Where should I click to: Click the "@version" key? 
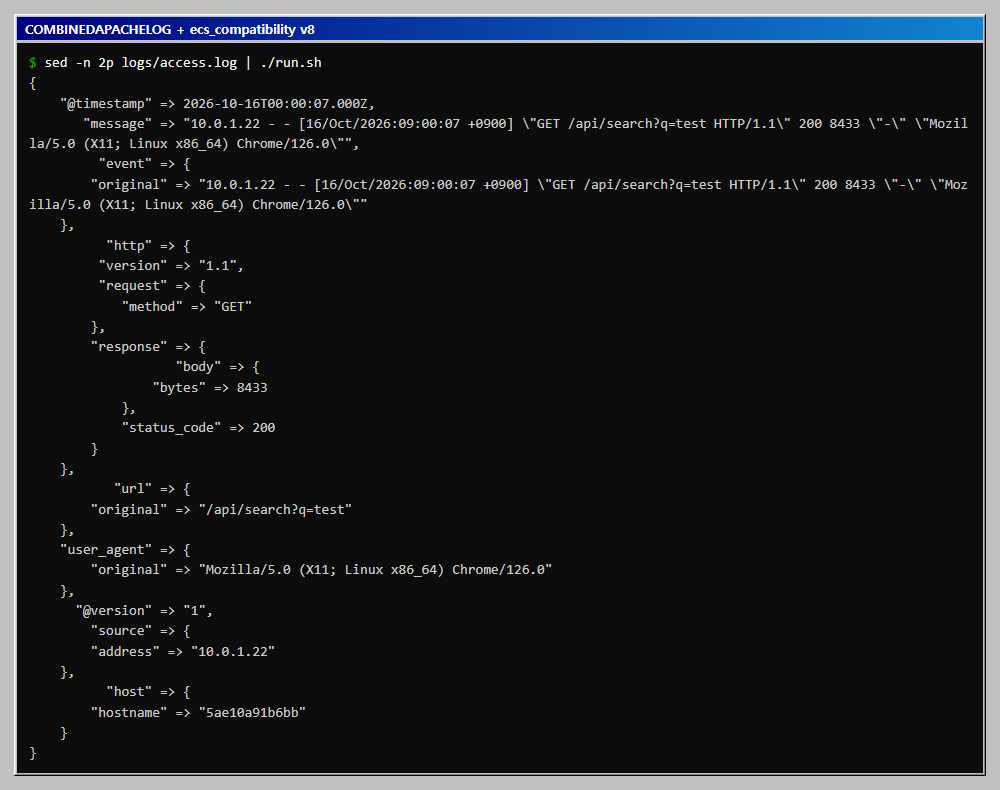pyautogui.click(x=114, y=611)
